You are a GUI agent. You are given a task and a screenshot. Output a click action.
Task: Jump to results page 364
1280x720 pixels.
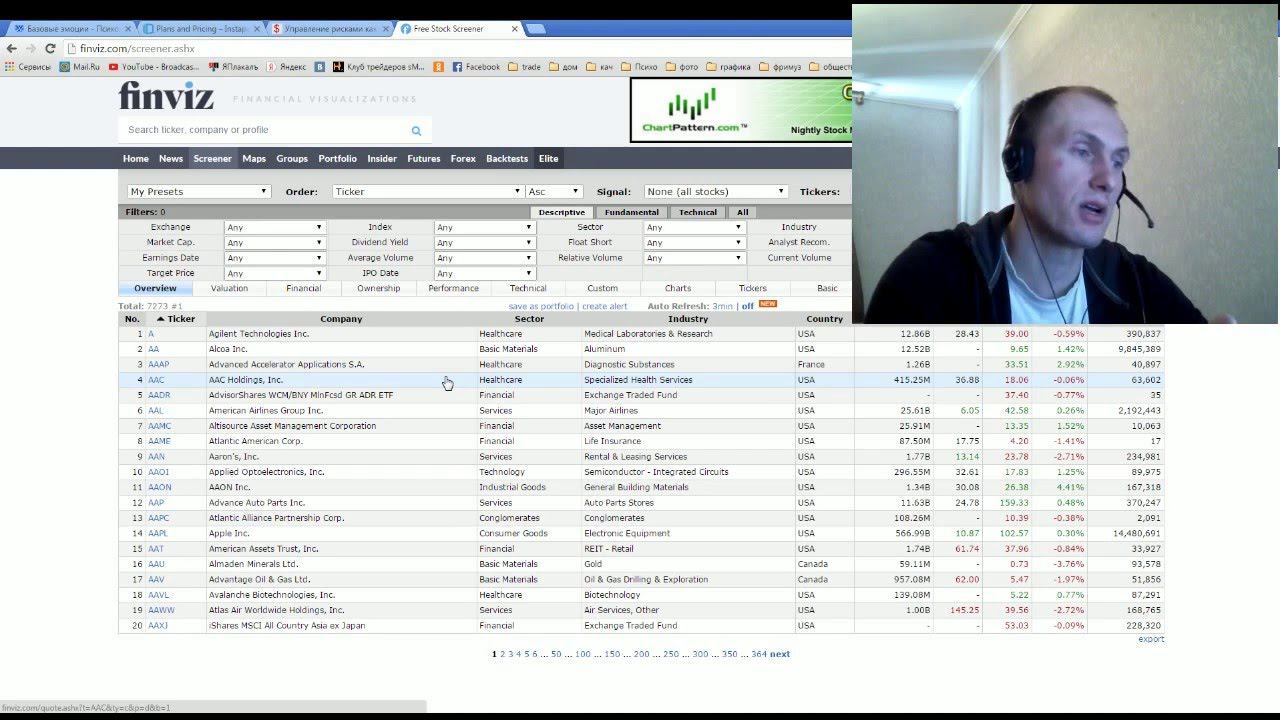[x=759, y=654]
